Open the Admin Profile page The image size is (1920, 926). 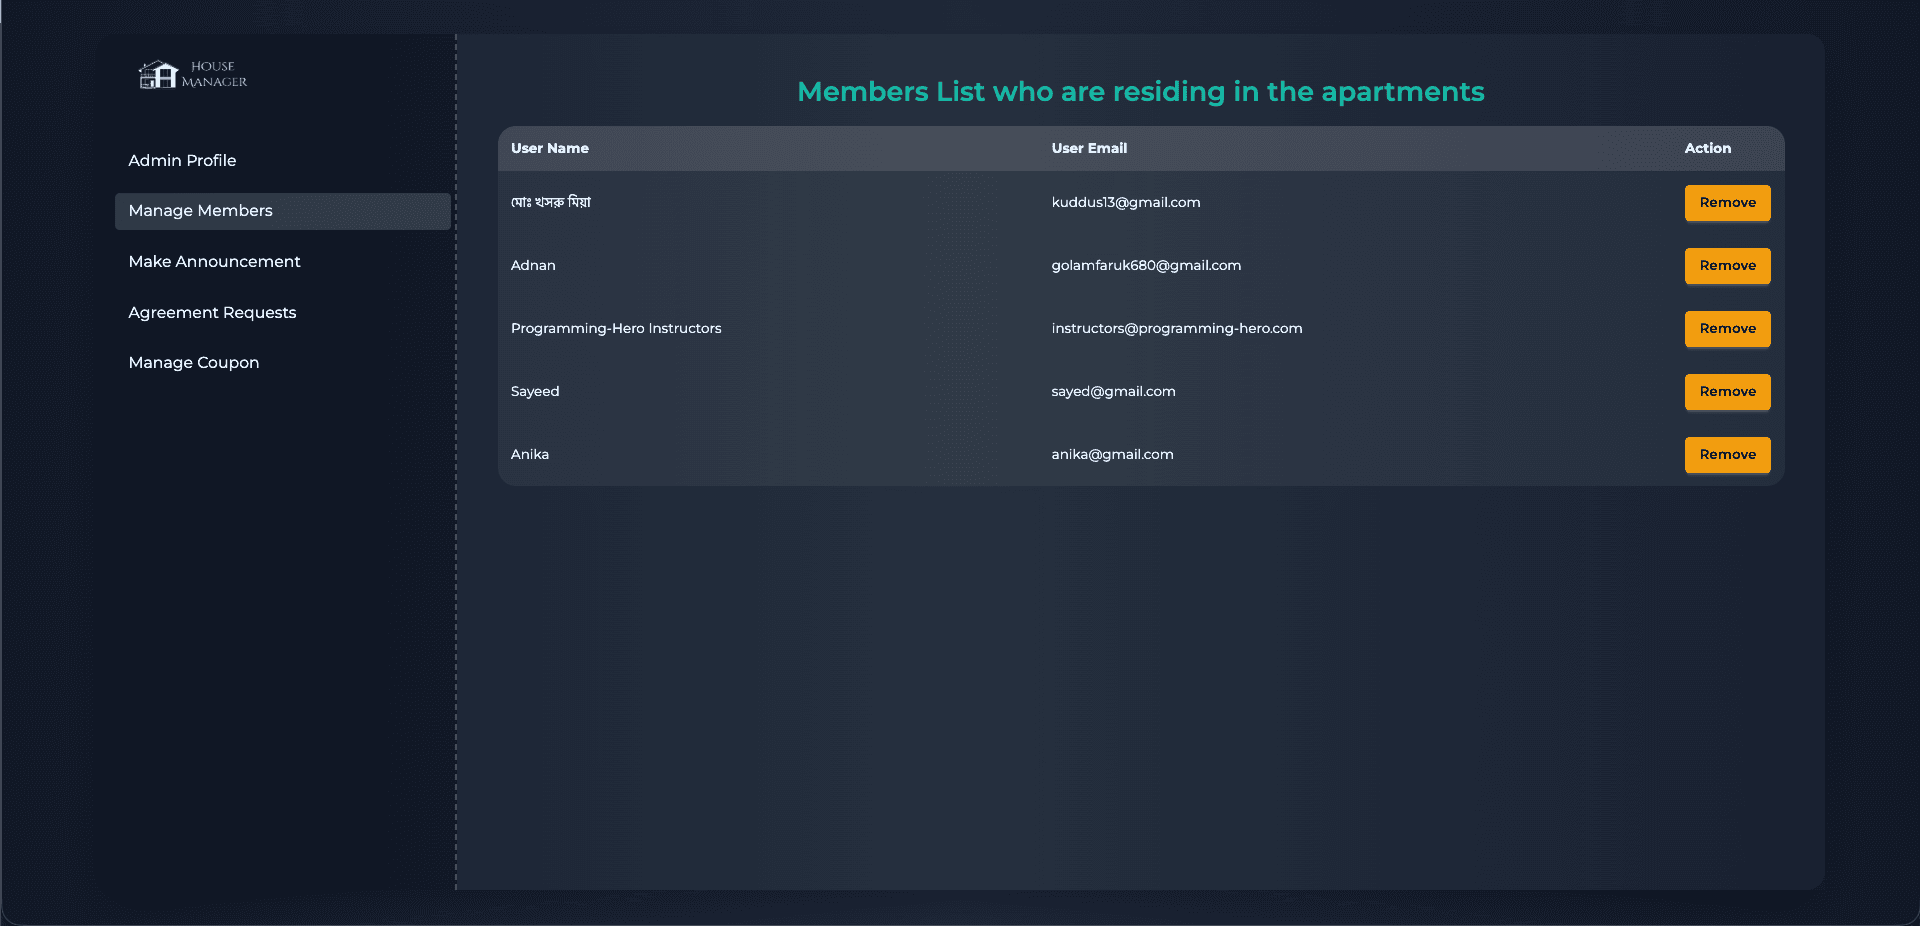pos(182,160)
